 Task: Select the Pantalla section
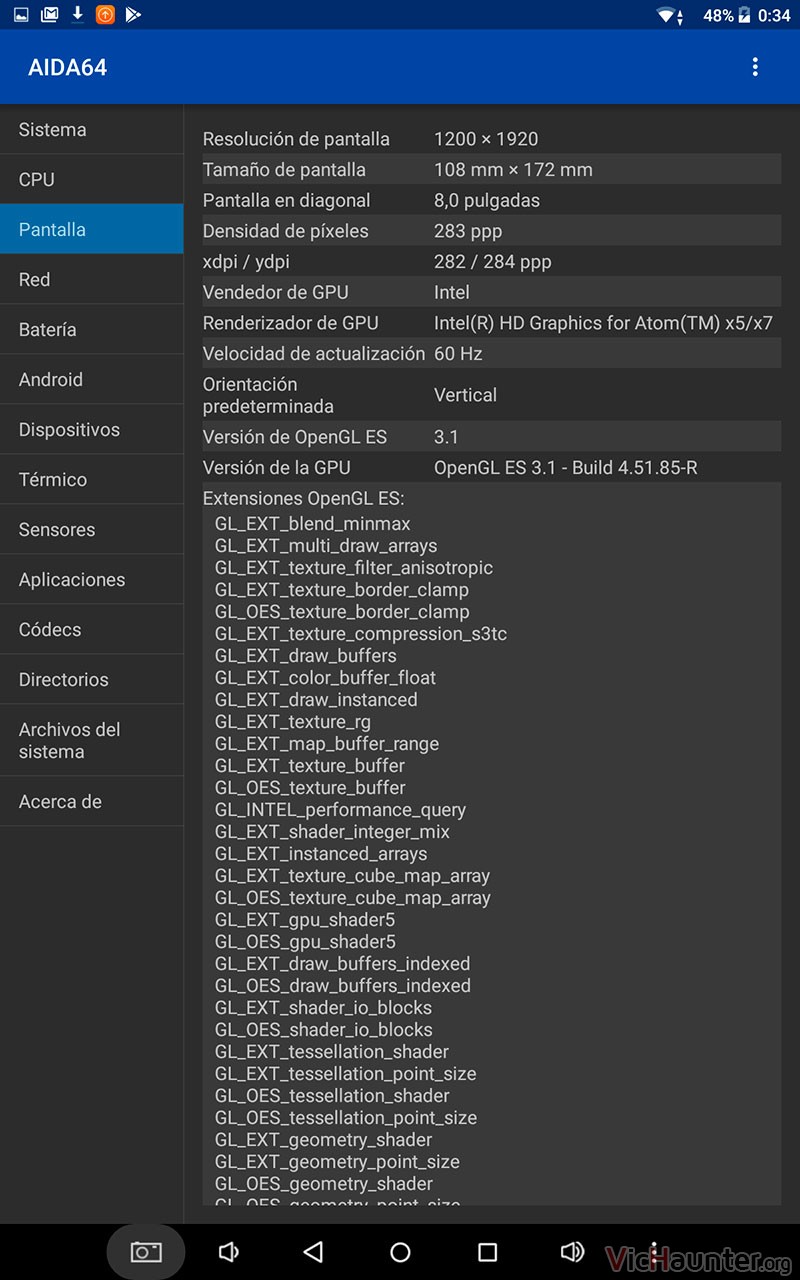(92, 229)
